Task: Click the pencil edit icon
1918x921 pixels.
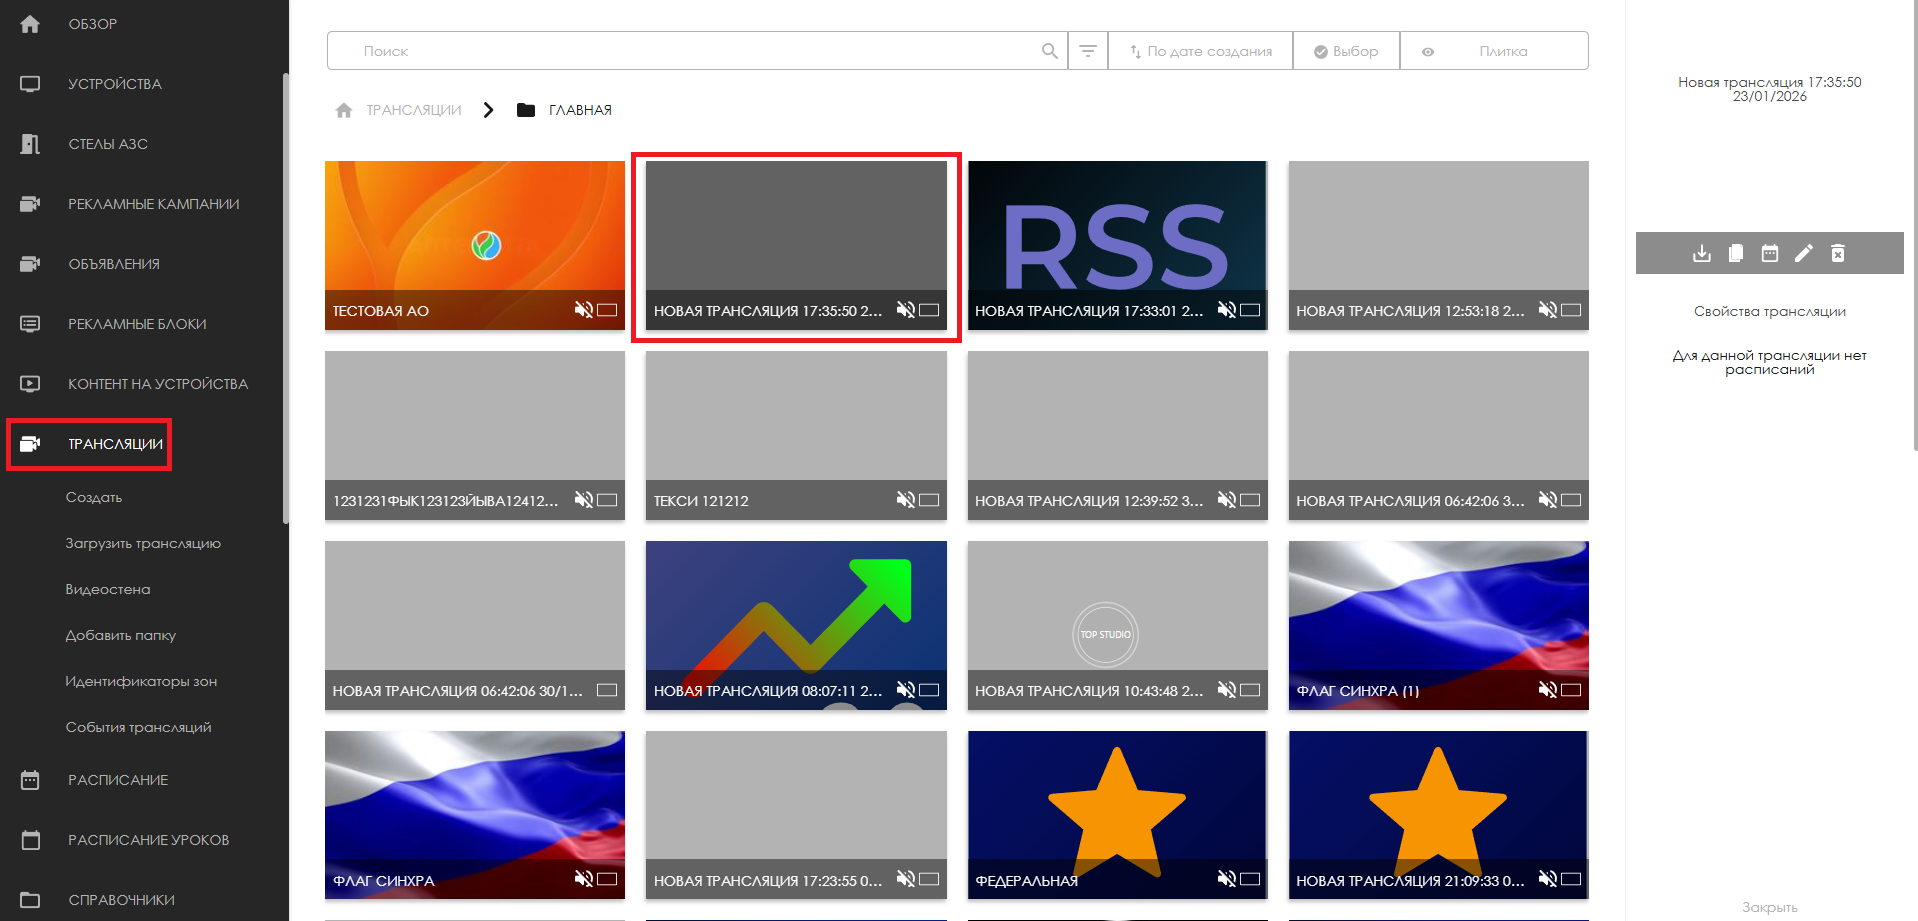Action: coord(1803,253)
